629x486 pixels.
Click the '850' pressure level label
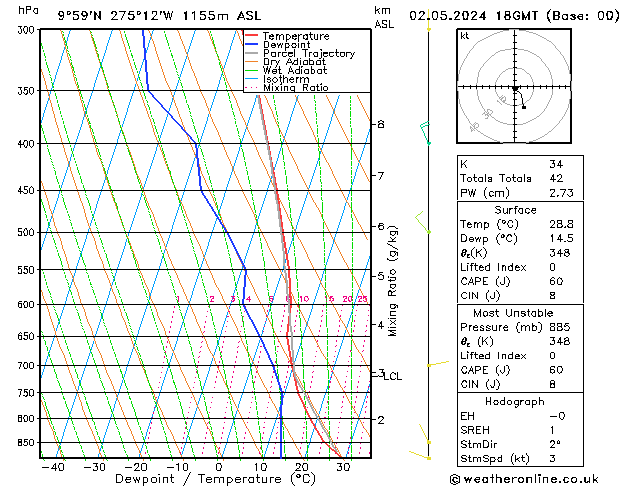[28, 443]
